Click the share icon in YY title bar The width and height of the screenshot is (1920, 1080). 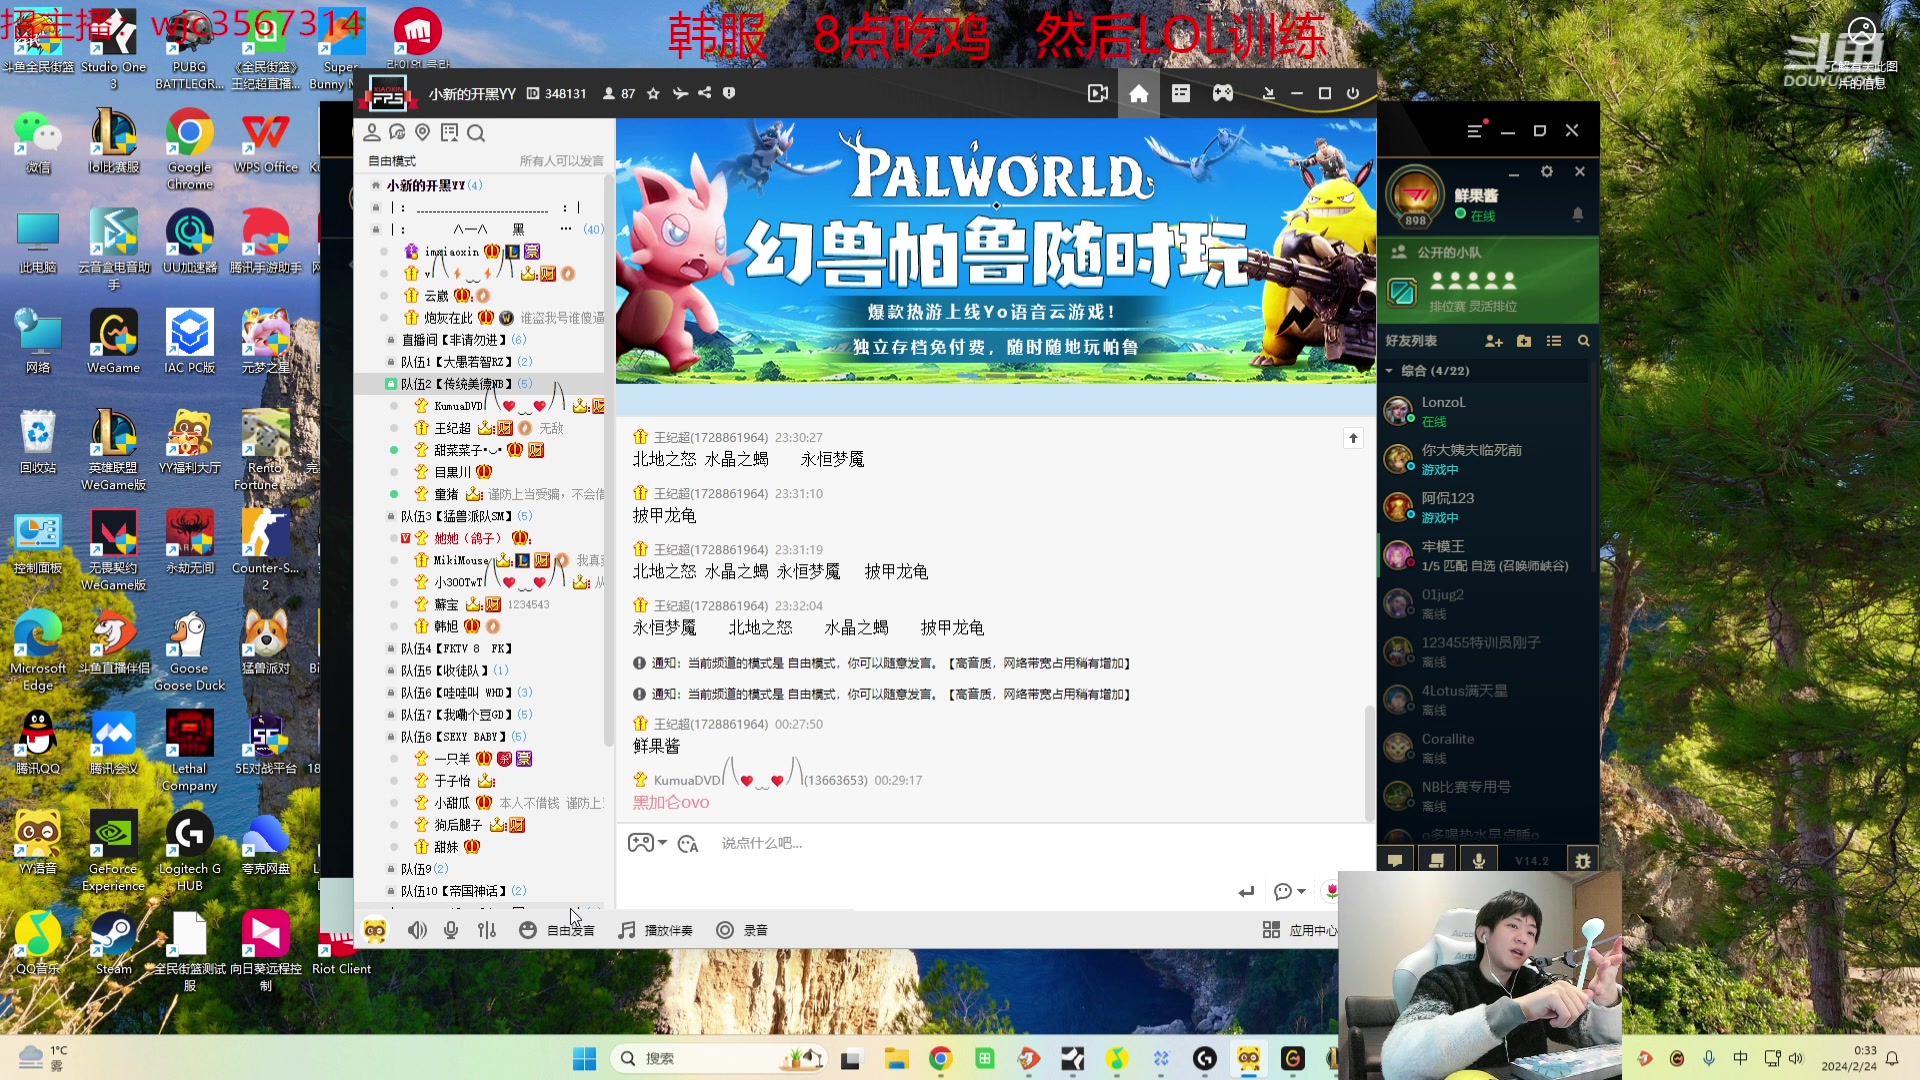tap(705, 93)
